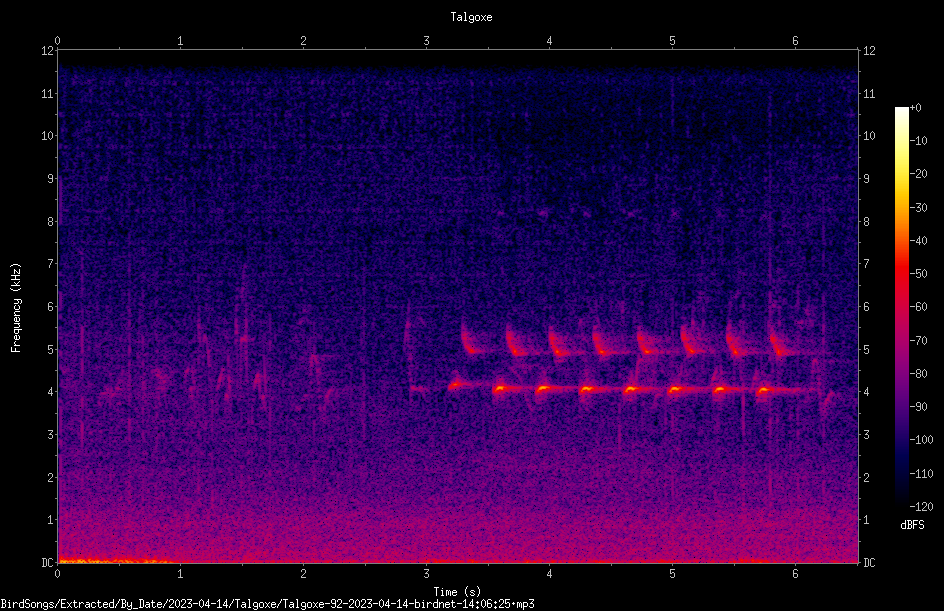This screenshot has width=944, height=611.
Task: Click the file path text at bottom
Action: pos(267,604)
